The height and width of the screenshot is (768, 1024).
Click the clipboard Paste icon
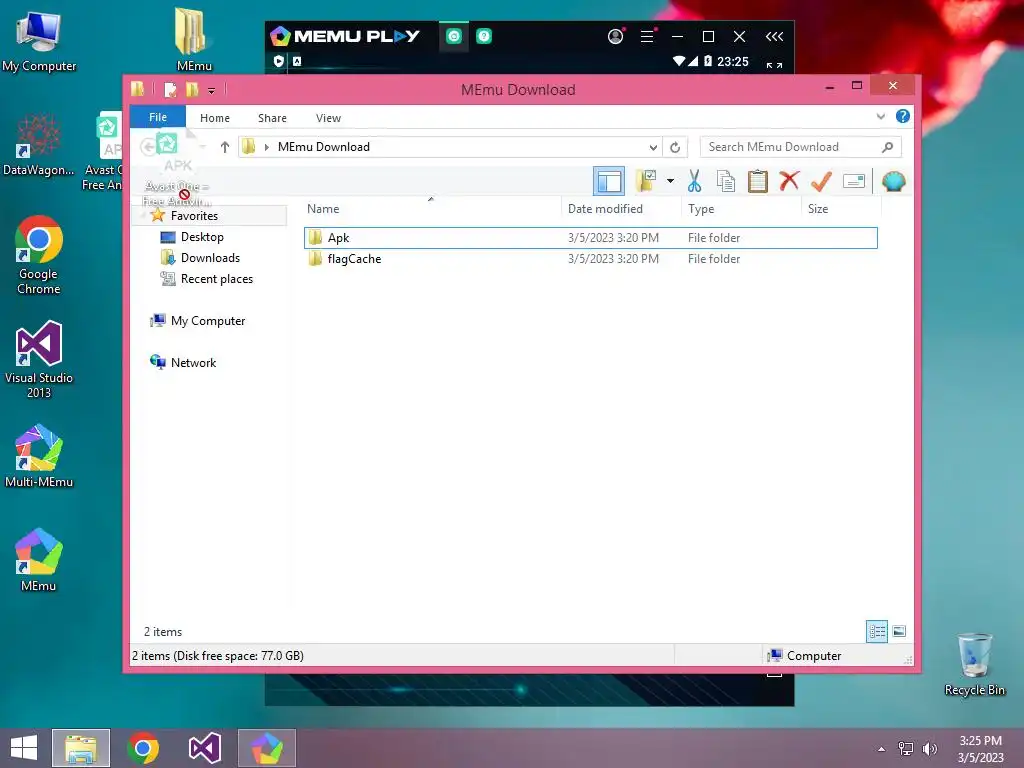click(x=758, y=181)
